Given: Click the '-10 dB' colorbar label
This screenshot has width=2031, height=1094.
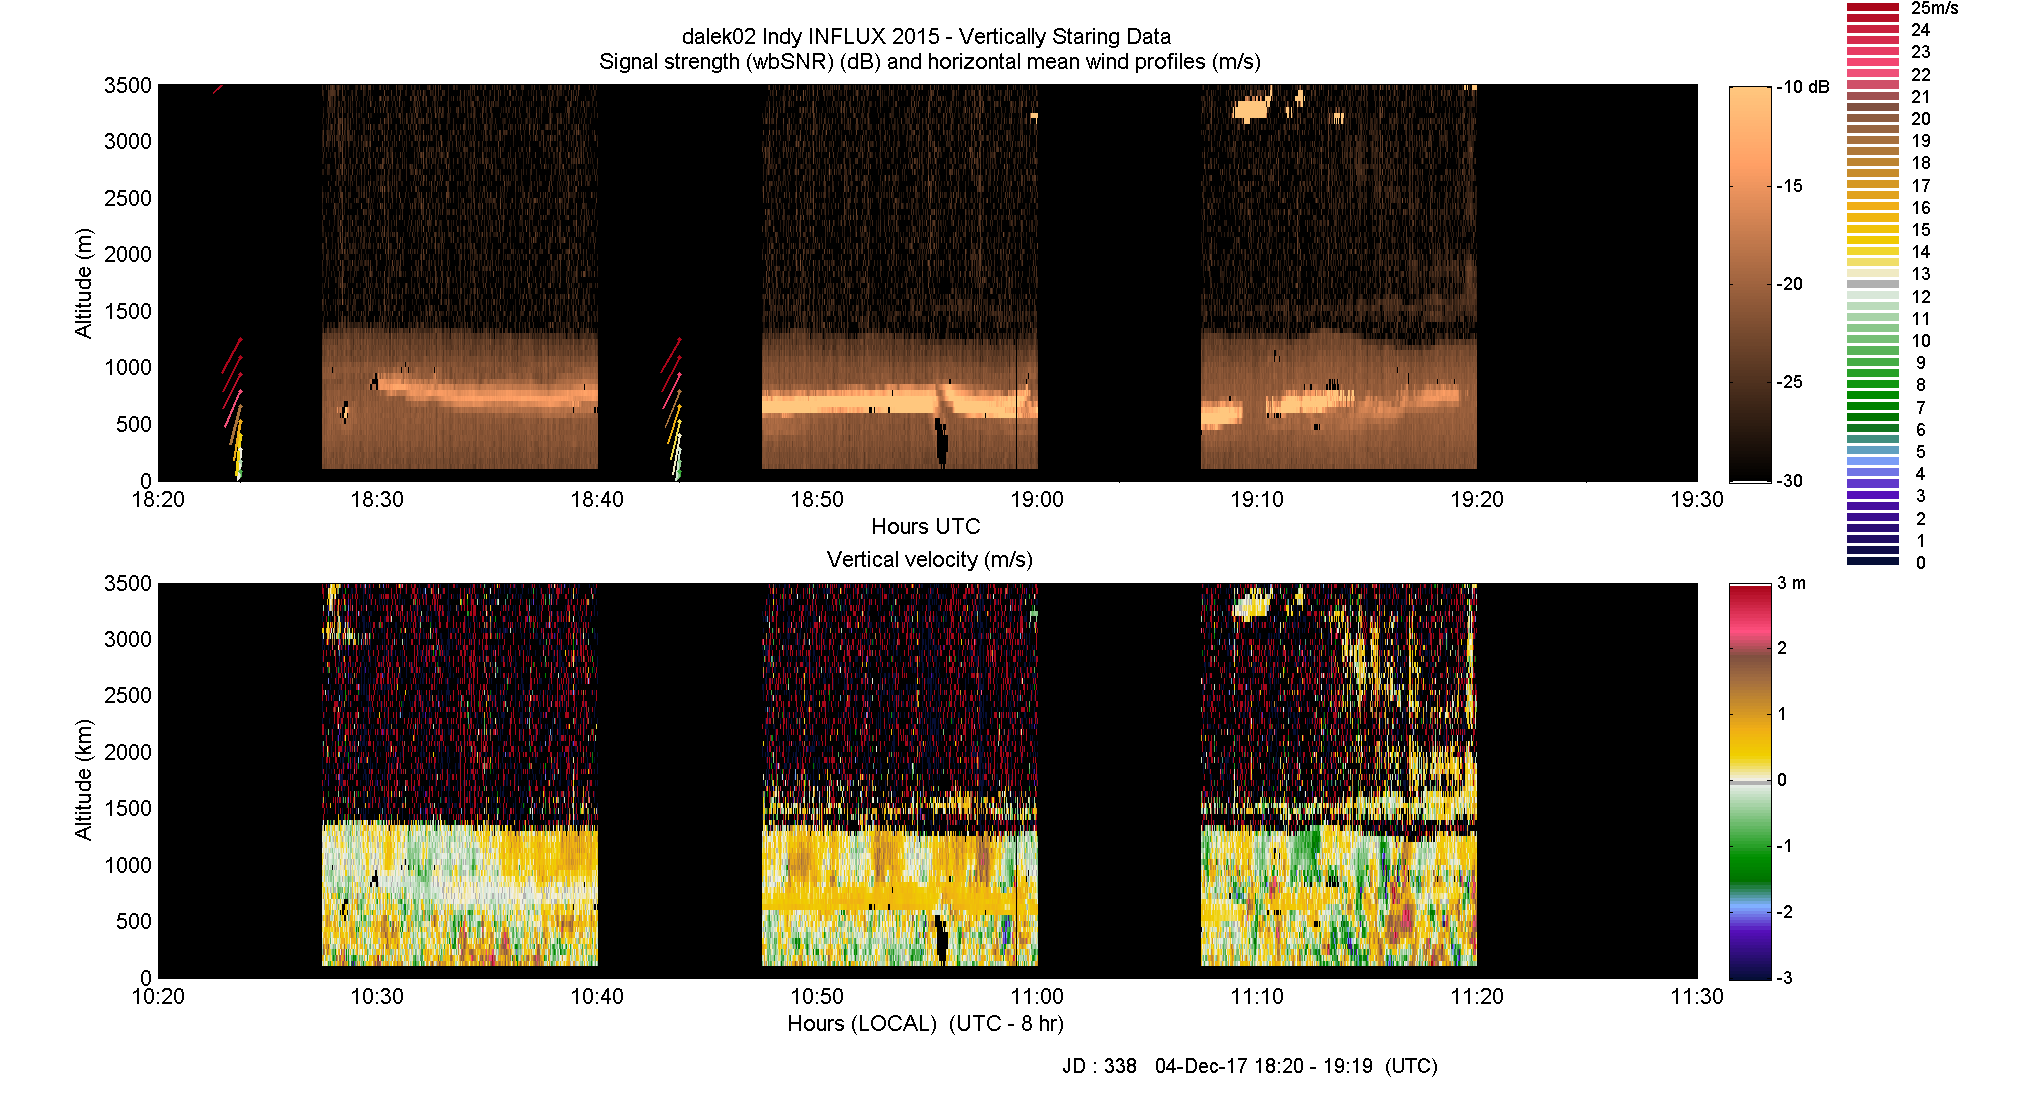Looking at the screenshot, I should [1803, 87].
